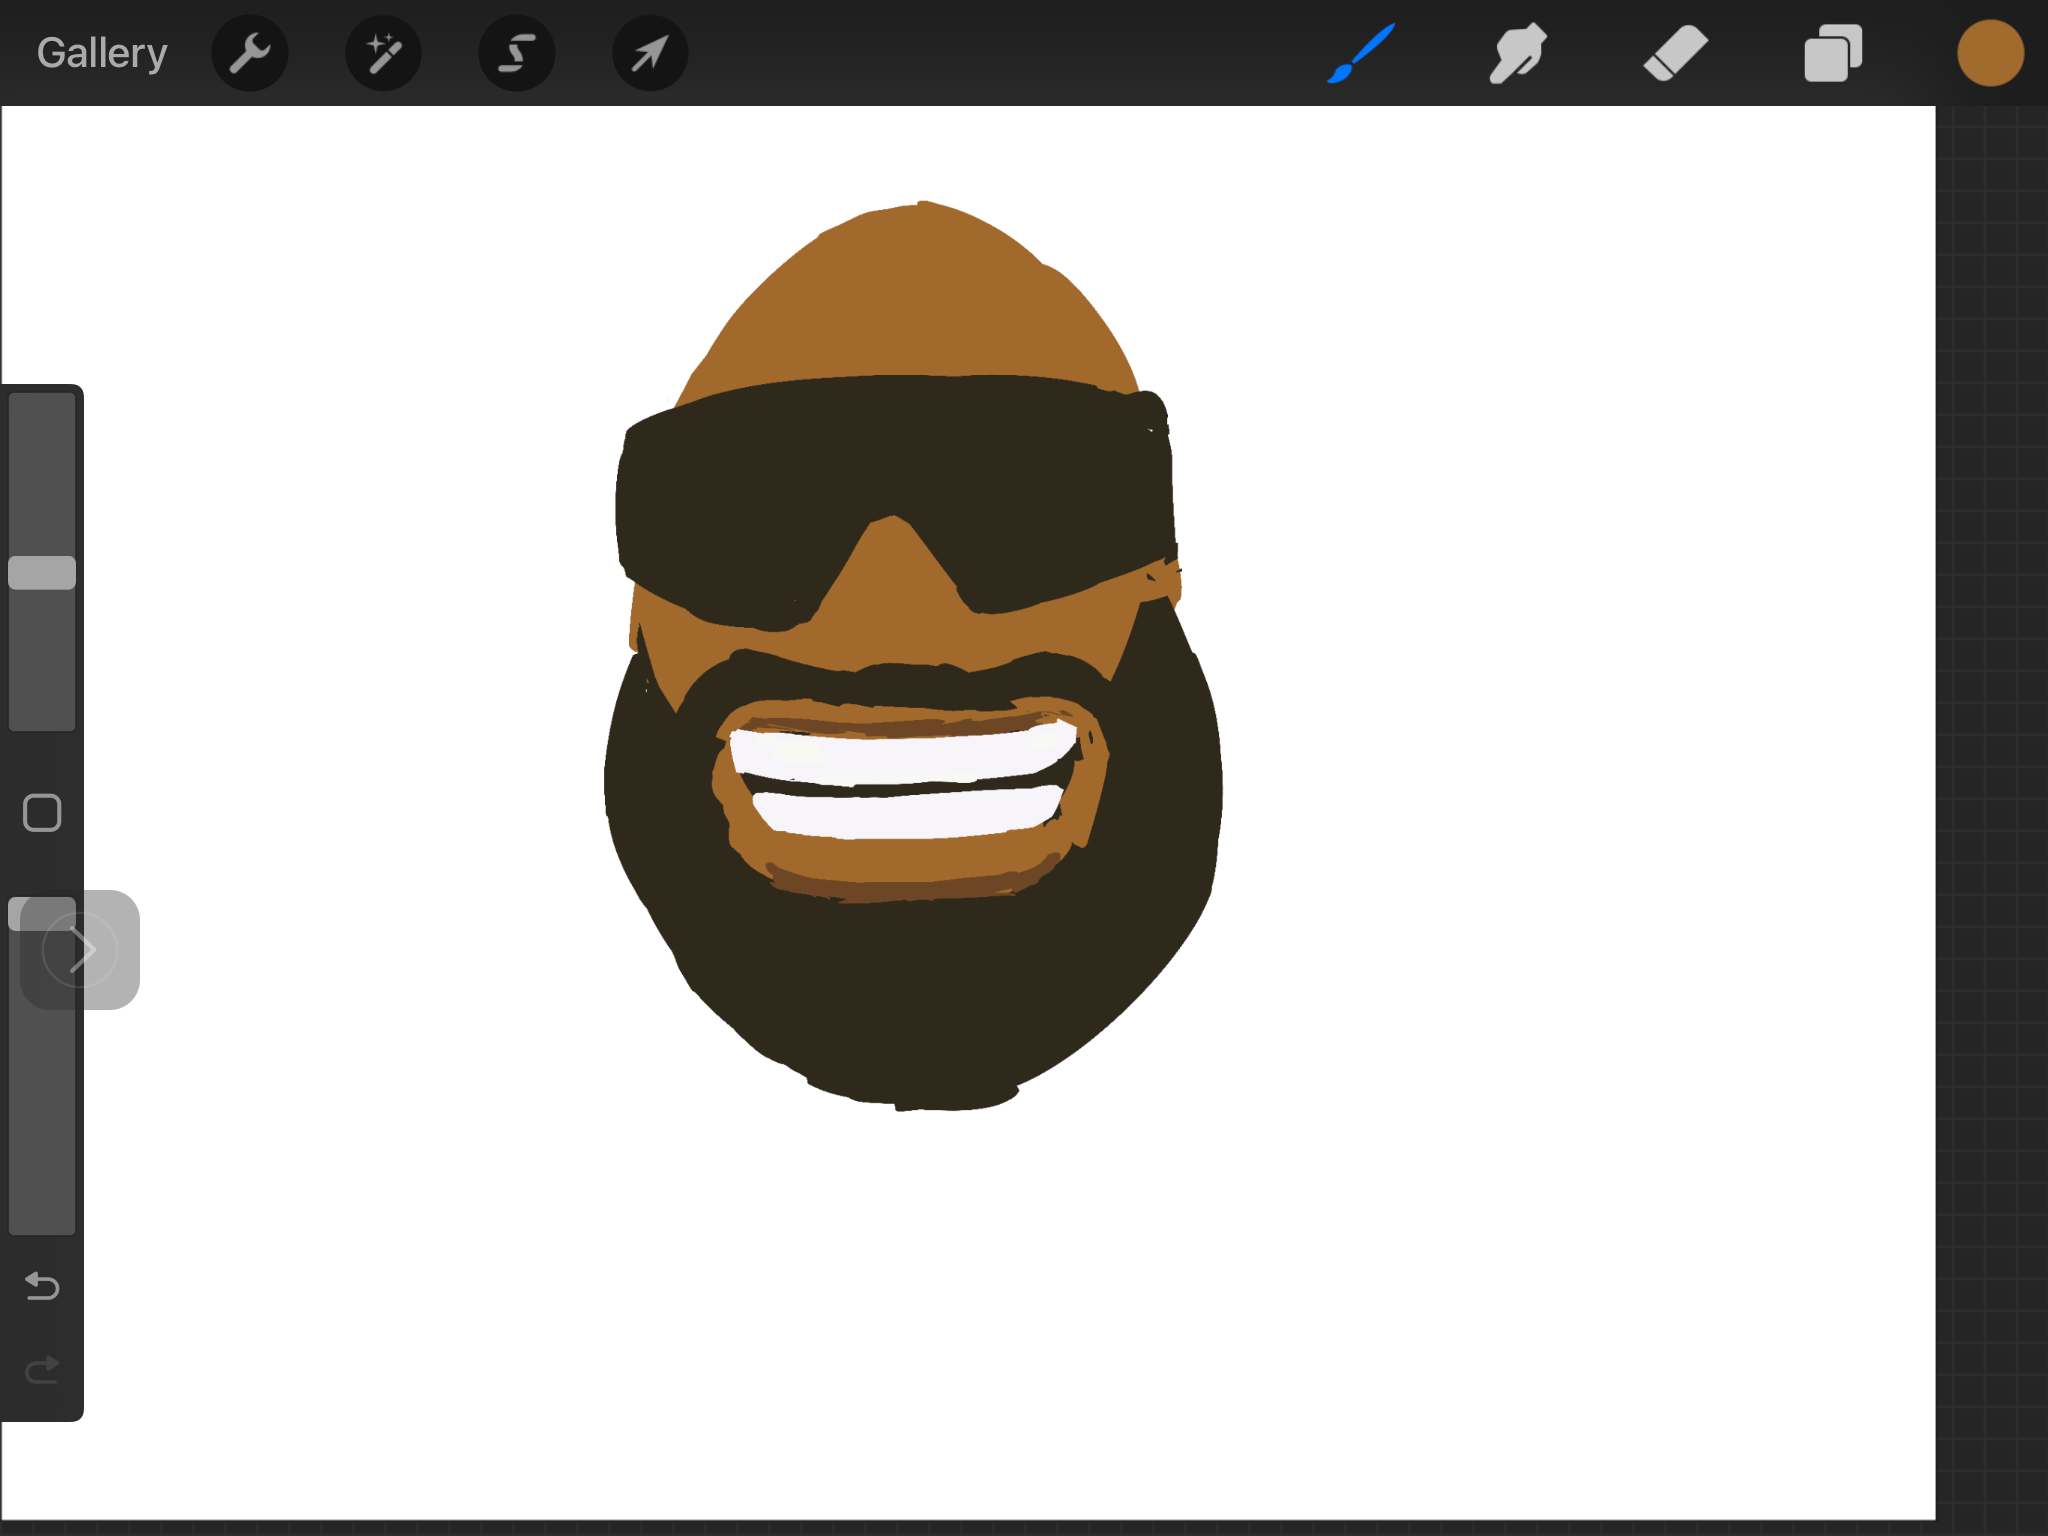
Task: Tap the square modify button on sidebar
Action: (x=42, y=813)
